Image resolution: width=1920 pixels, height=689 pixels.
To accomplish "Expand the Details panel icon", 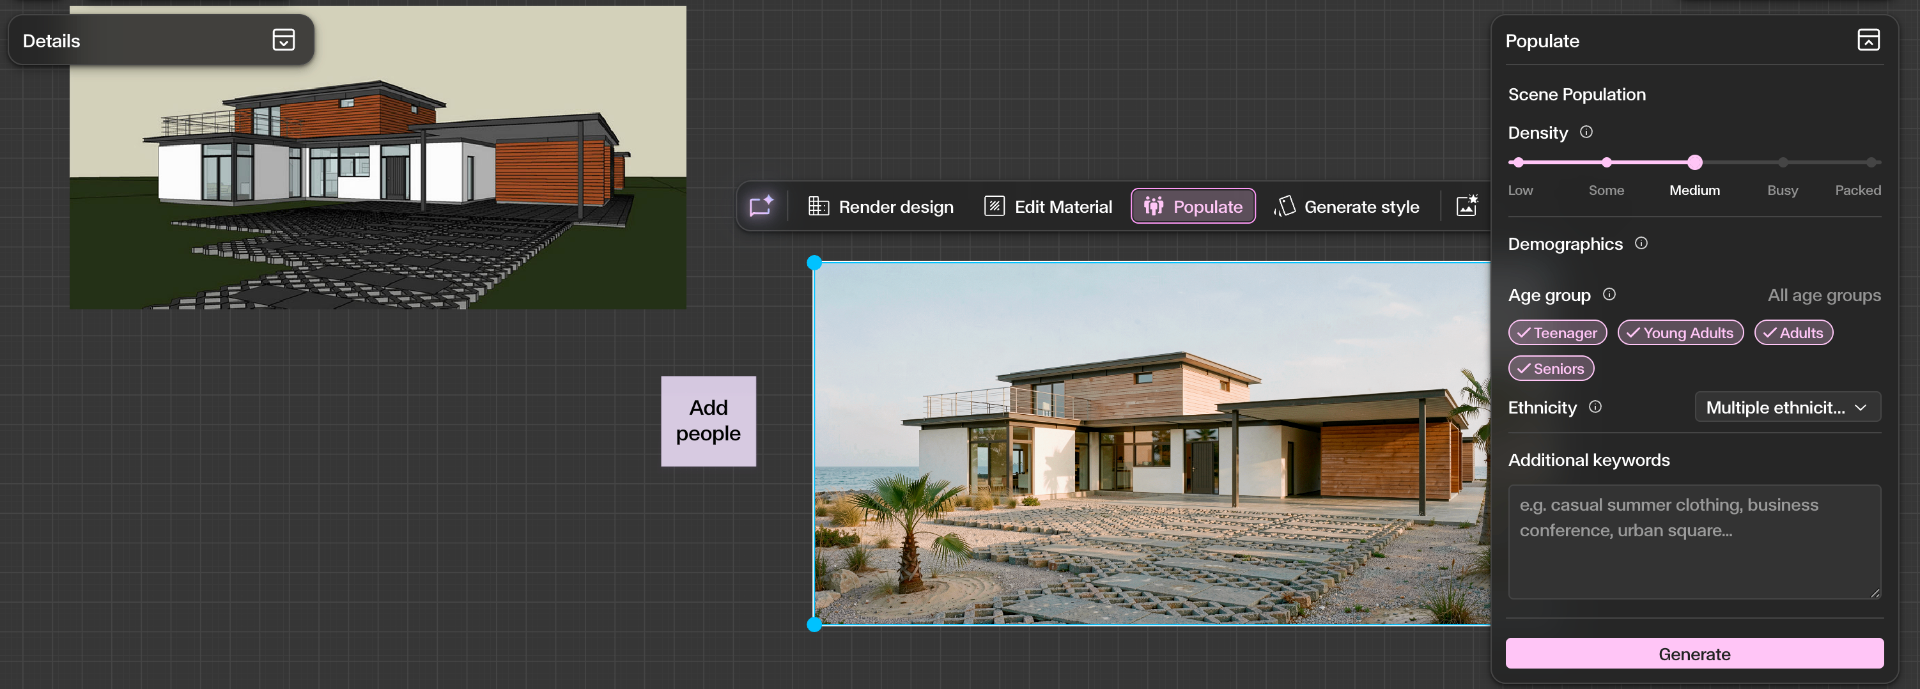I will 284,40.
